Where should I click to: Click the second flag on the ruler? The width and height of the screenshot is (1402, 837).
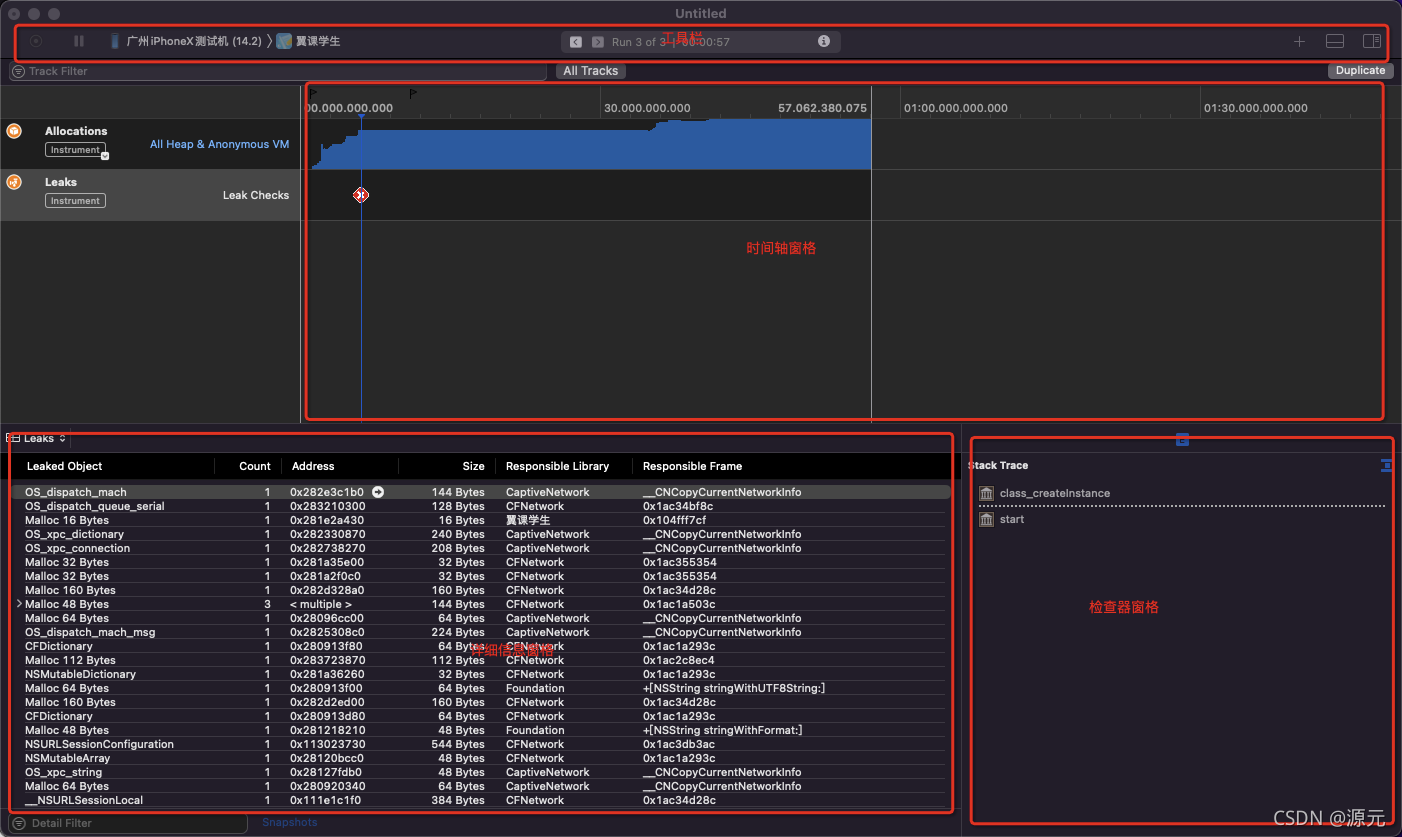pos(414,93)
